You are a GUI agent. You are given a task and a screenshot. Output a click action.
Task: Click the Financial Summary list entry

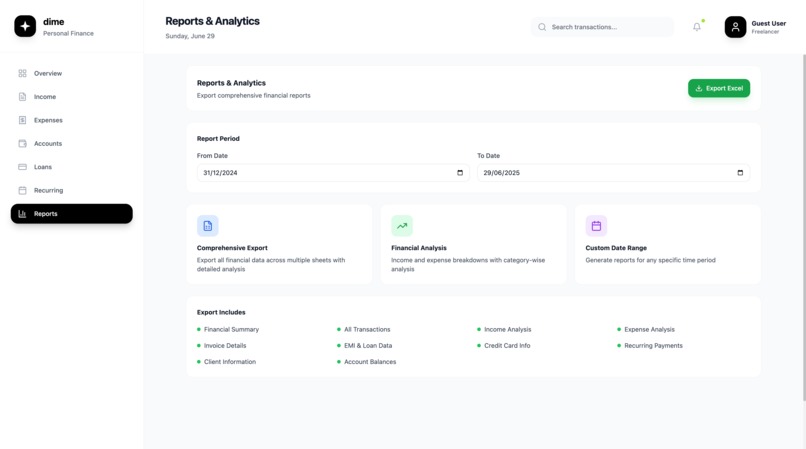(x=228, y=329)
